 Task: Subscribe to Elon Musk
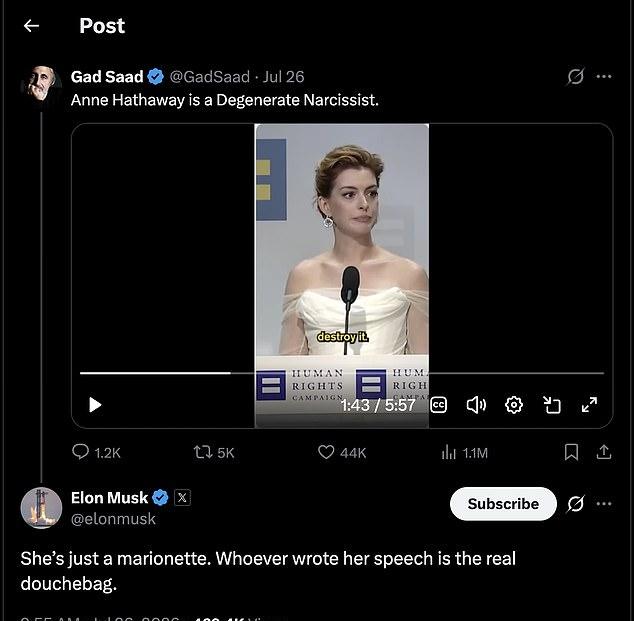pyautogui.click(x=503, y=504)
